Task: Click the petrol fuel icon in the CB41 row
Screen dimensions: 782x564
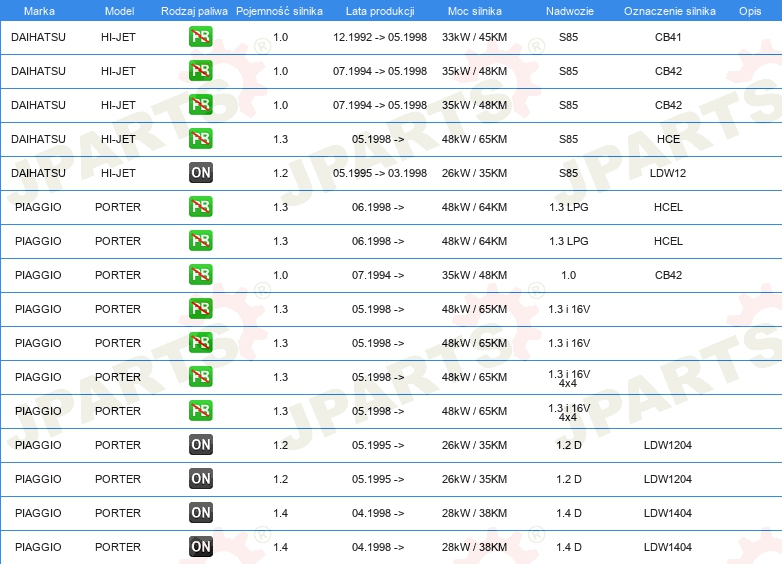Action: [x=200, y=37]
